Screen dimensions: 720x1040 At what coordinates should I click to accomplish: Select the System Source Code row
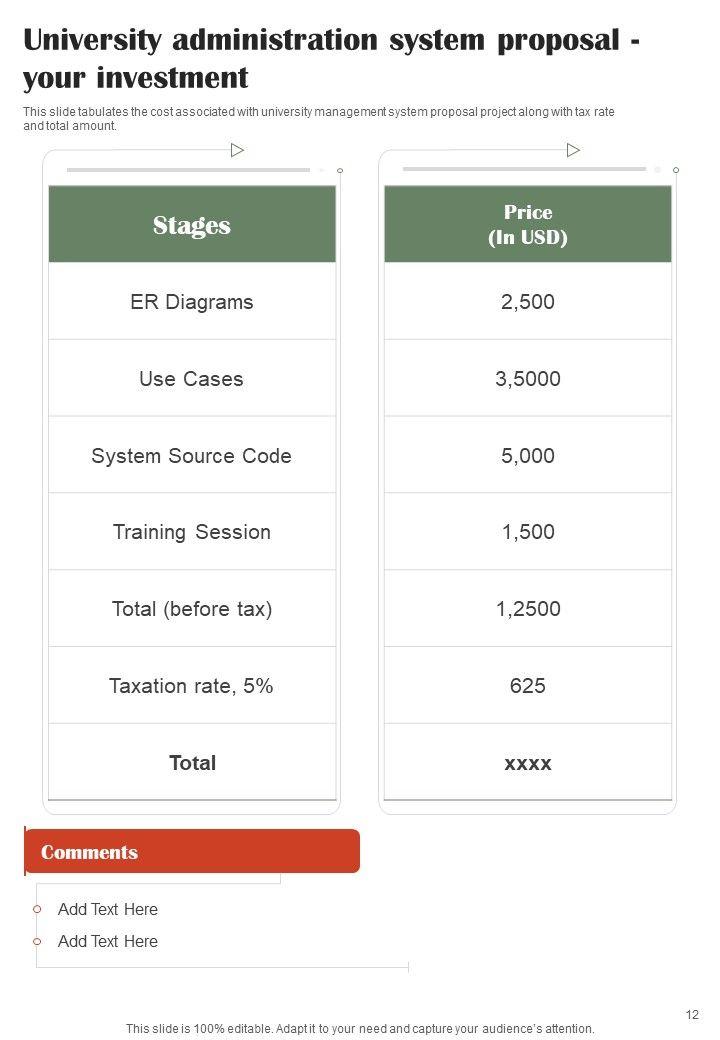pos(192,456)
